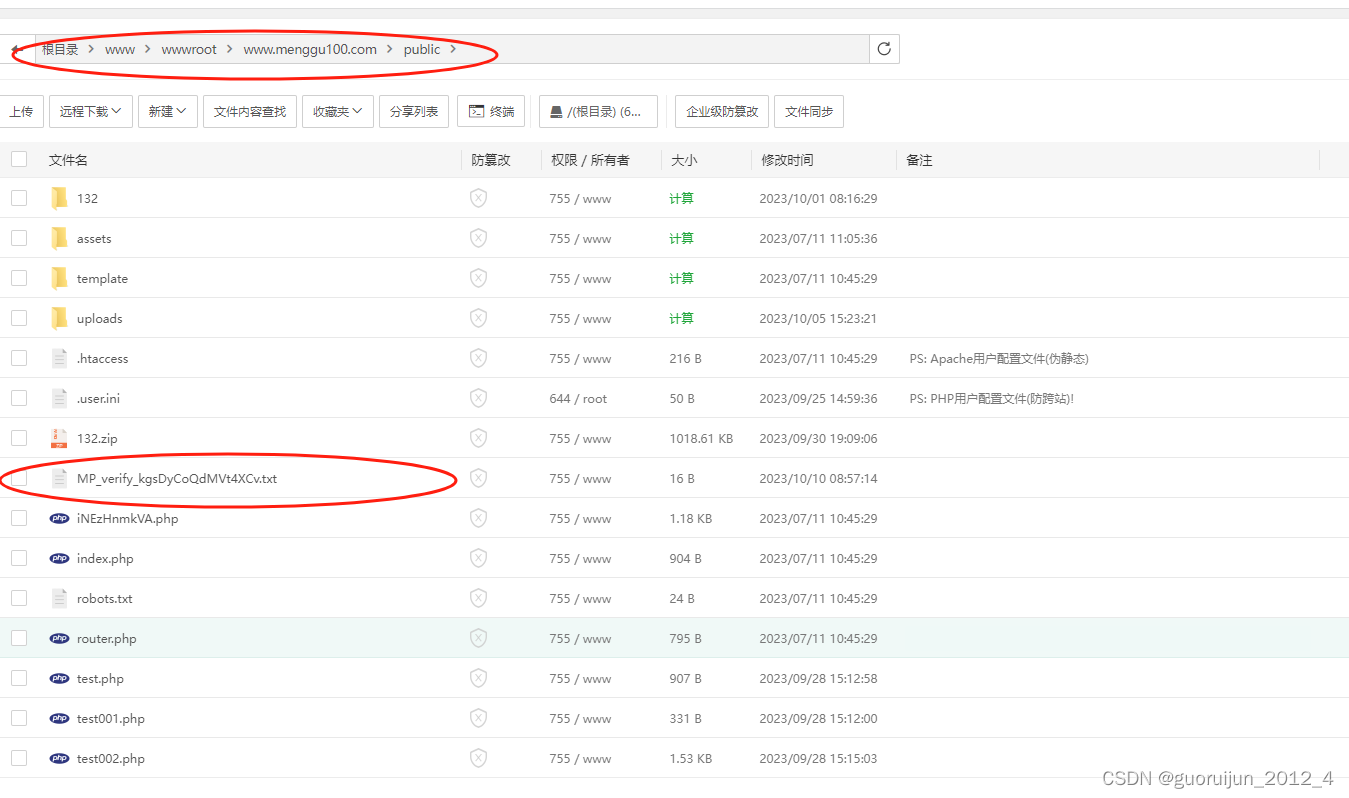Sort by 大小 column header
The height and width of the screenshot is (798, 1349).
pos(684,160)
